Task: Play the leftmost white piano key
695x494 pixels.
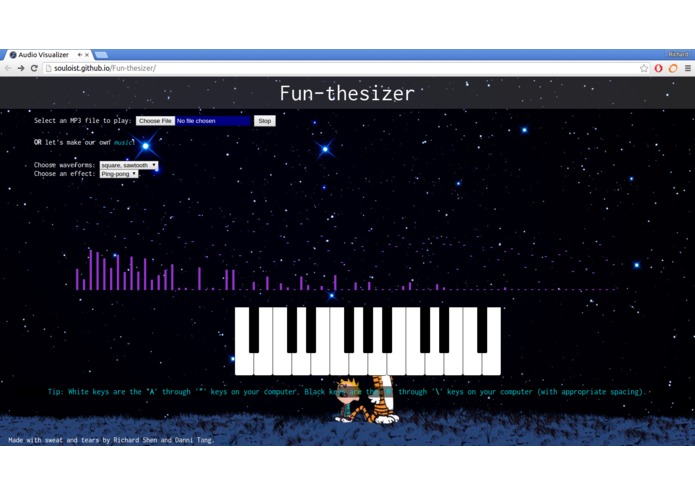Action: 242,361
